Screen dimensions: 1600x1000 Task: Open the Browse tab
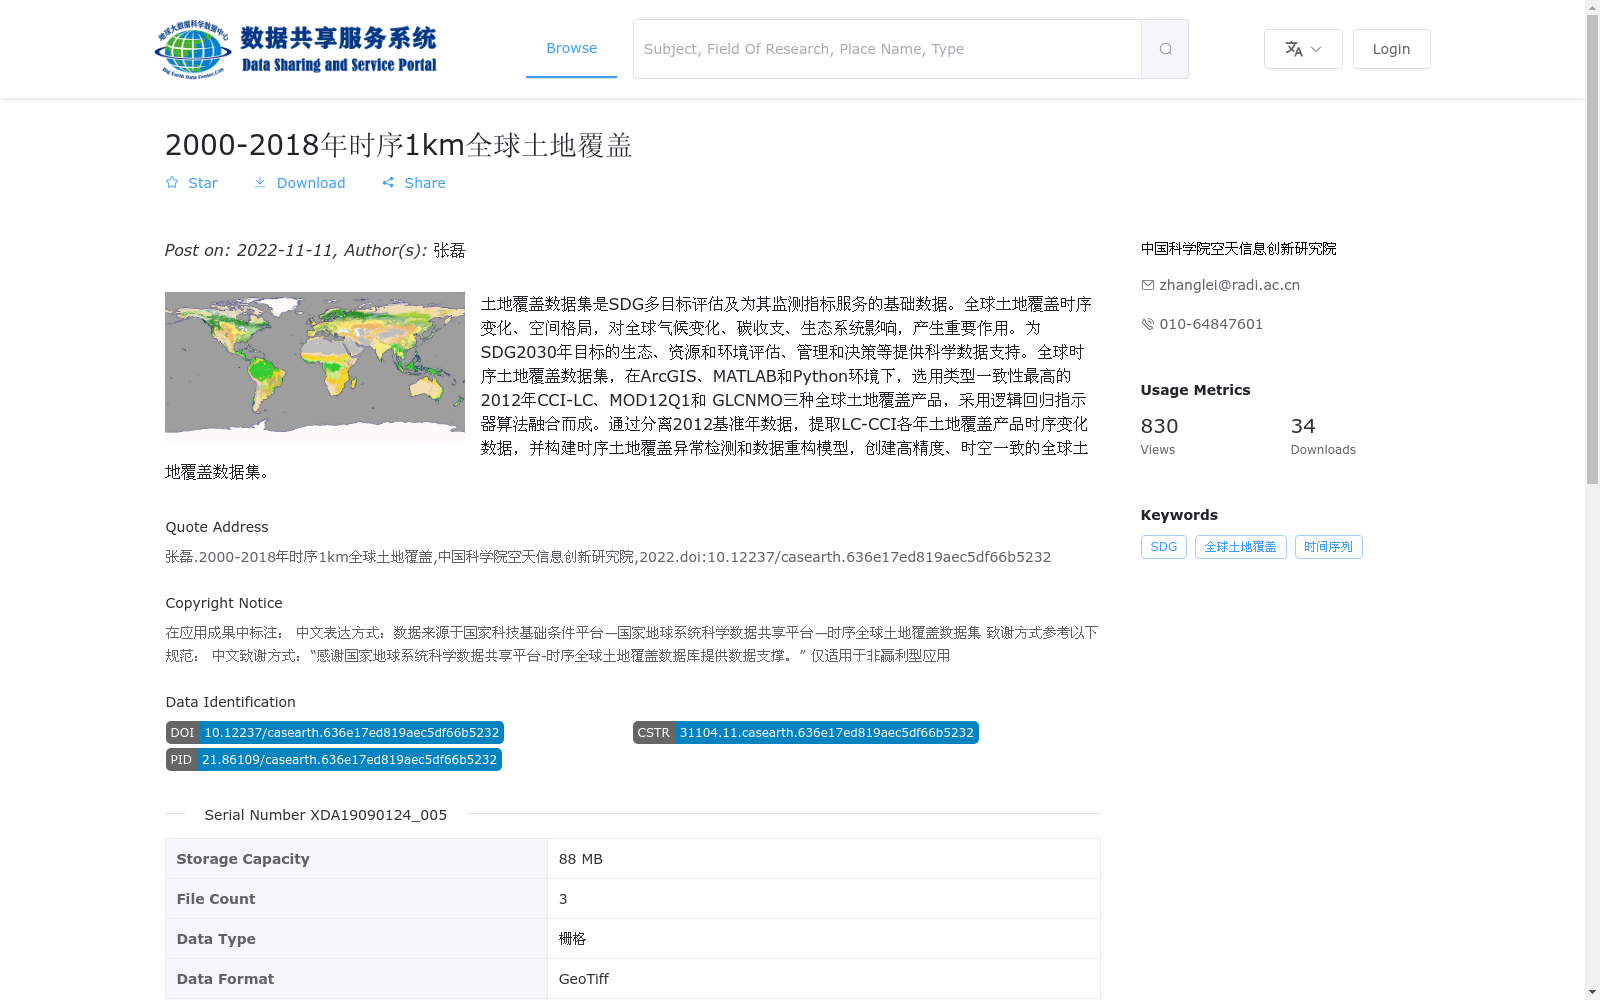571,49
